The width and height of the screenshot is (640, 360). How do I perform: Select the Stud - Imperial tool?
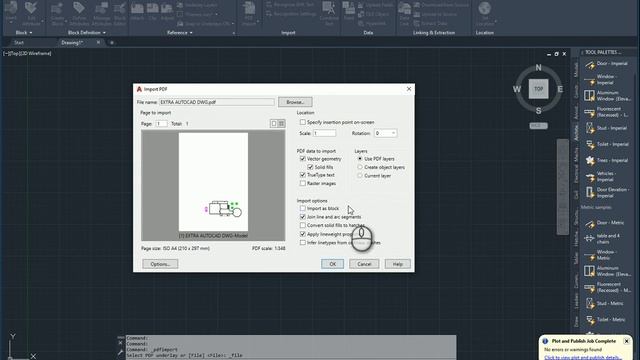[607, 128]
